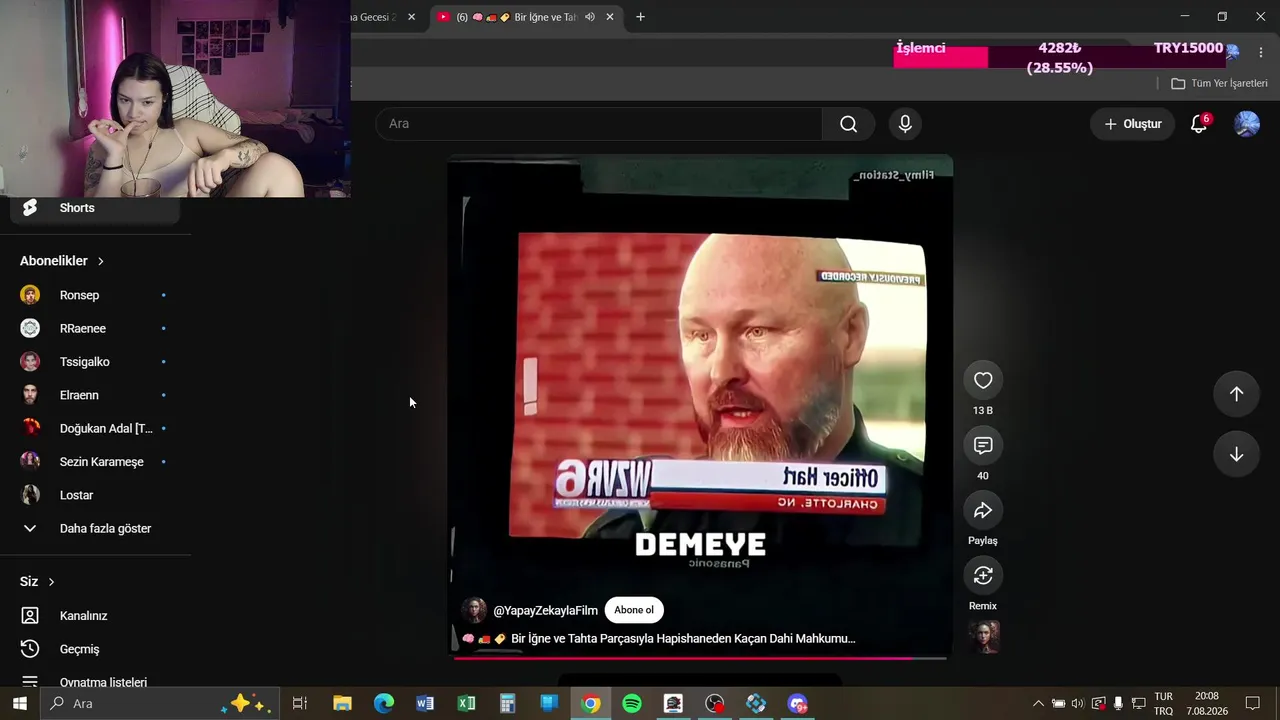Click the YouTube search magnifier button
The height and width of the screenshot is (720, 1280).
point(848,124)
